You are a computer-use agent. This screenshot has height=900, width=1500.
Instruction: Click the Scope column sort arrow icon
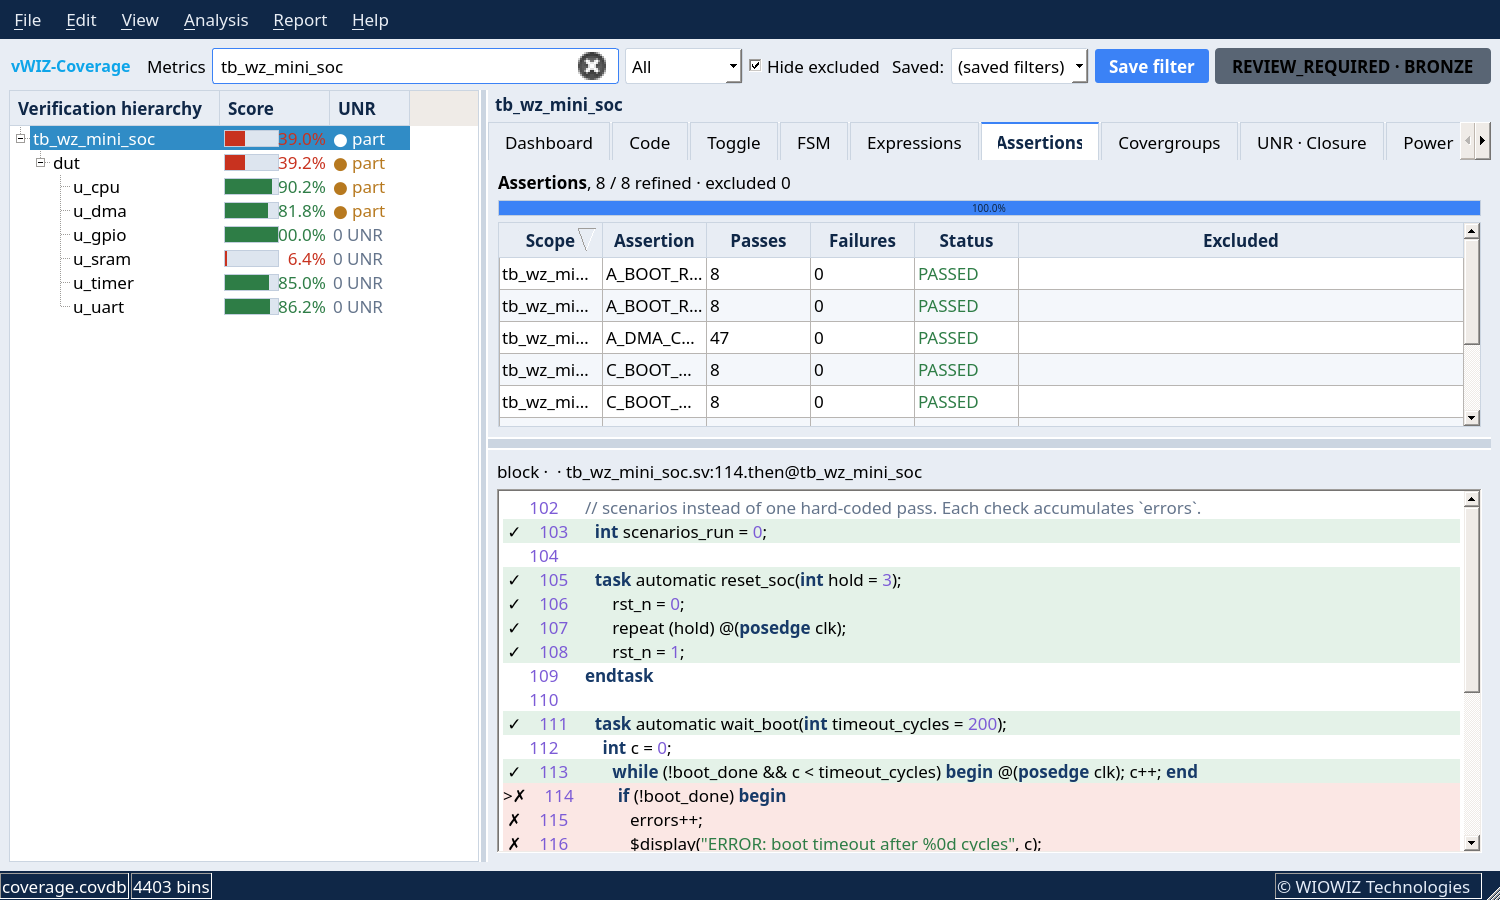pyautogui.click(x=587, y=239)
